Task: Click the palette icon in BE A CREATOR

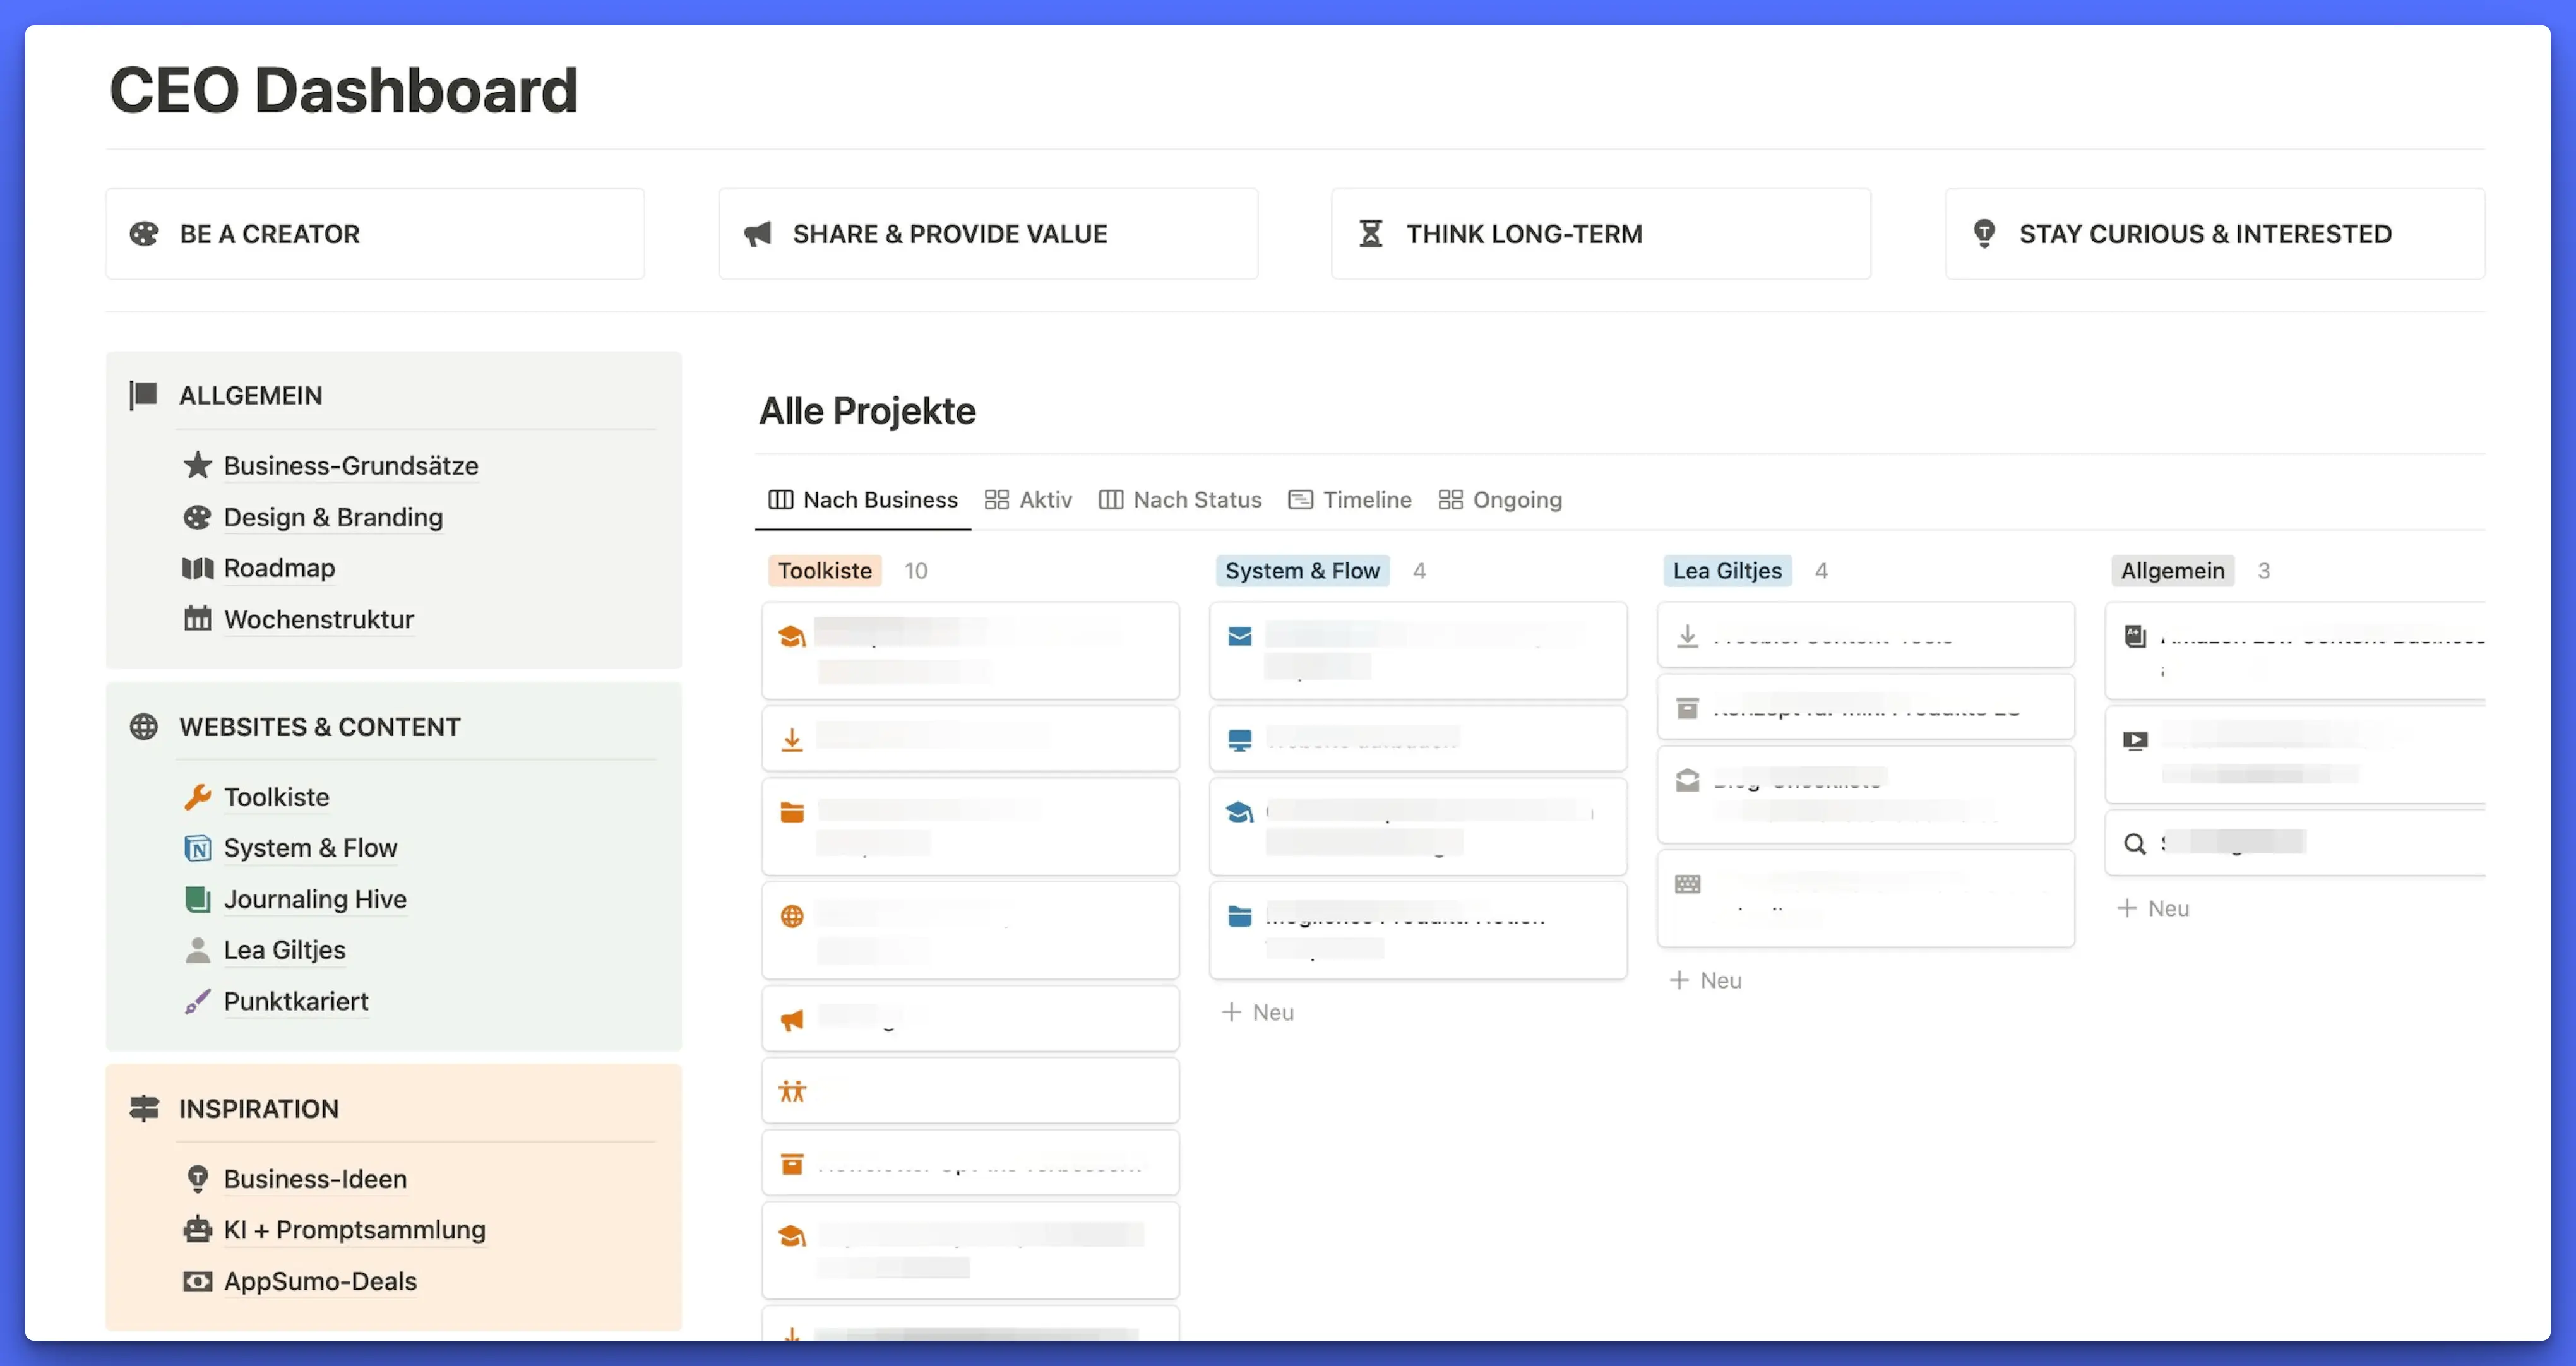Action: tap(144, 234)
